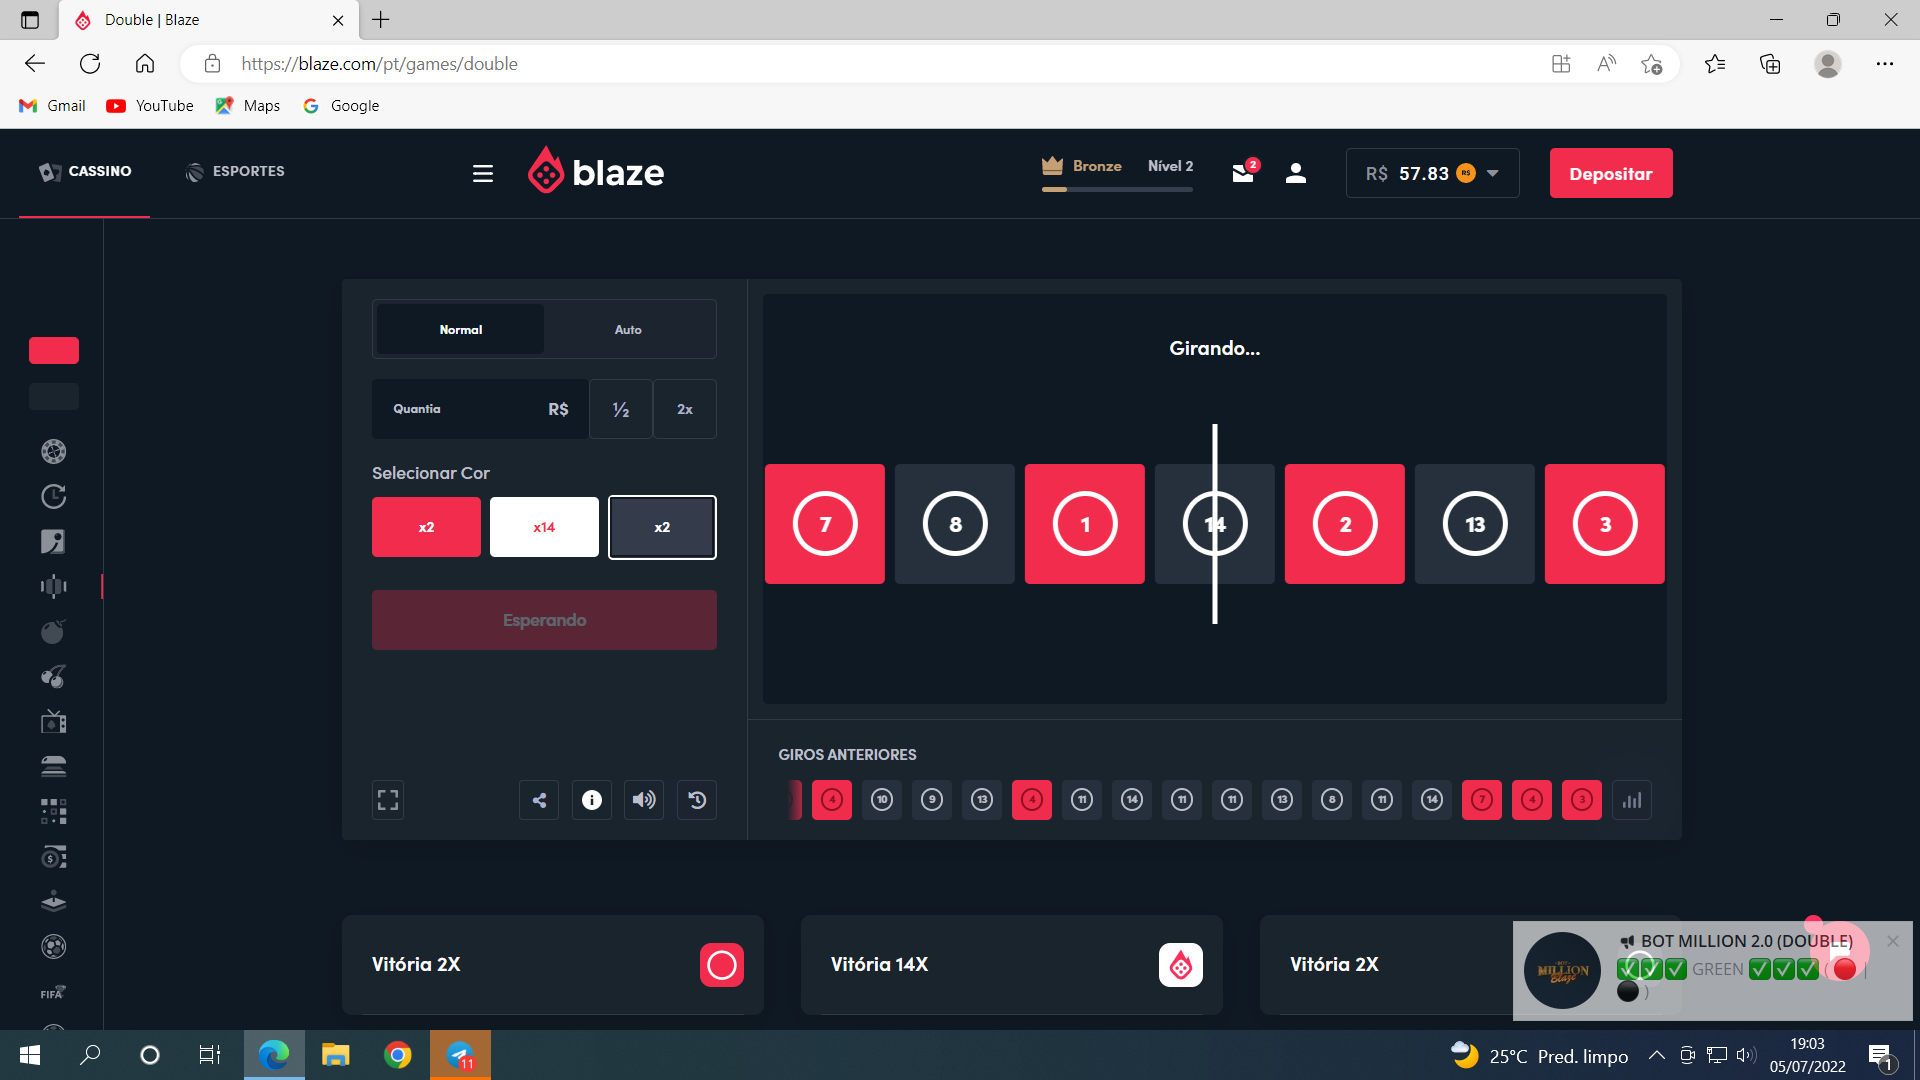Viewport: 1920px width, 1080px height.
Task: Open the candlestick crash game sidebar icon
Action: [x=54, y=586]
